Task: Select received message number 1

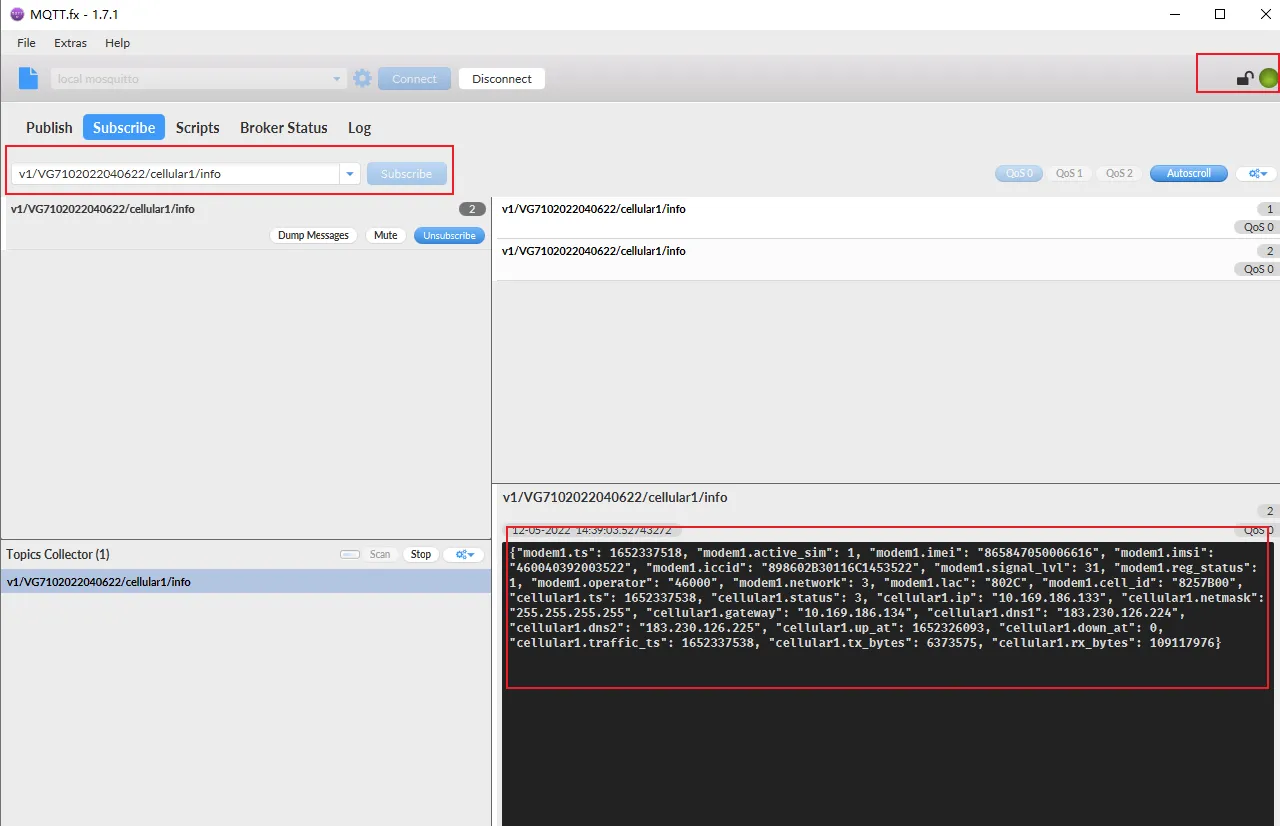Action: pyautogui.click(x=886, y=218)
